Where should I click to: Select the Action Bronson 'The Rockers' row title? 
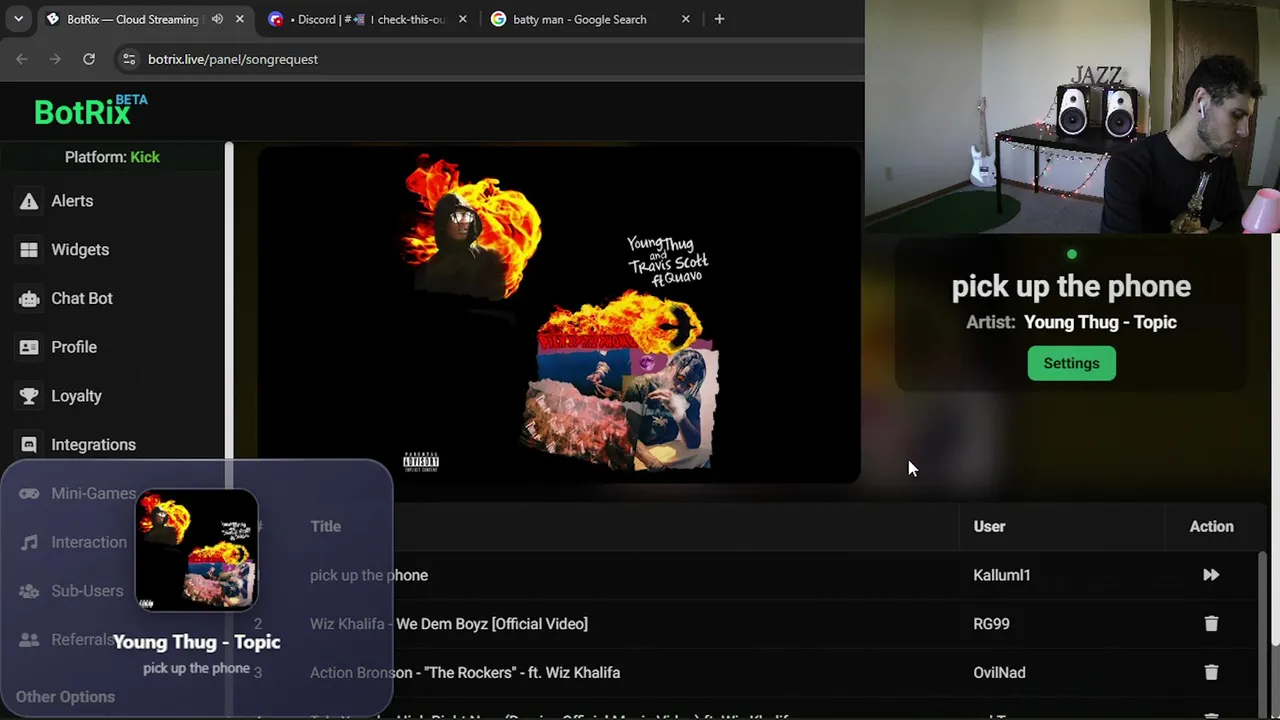(x=465, y=673)
